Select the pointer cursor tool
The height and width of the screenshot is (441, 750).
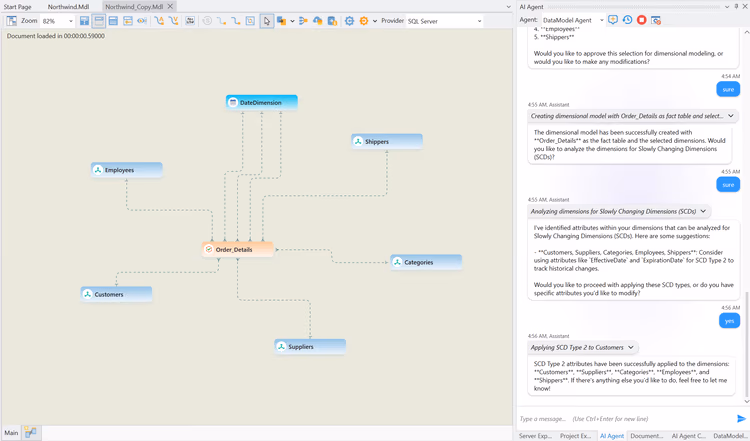coord(267,21)
